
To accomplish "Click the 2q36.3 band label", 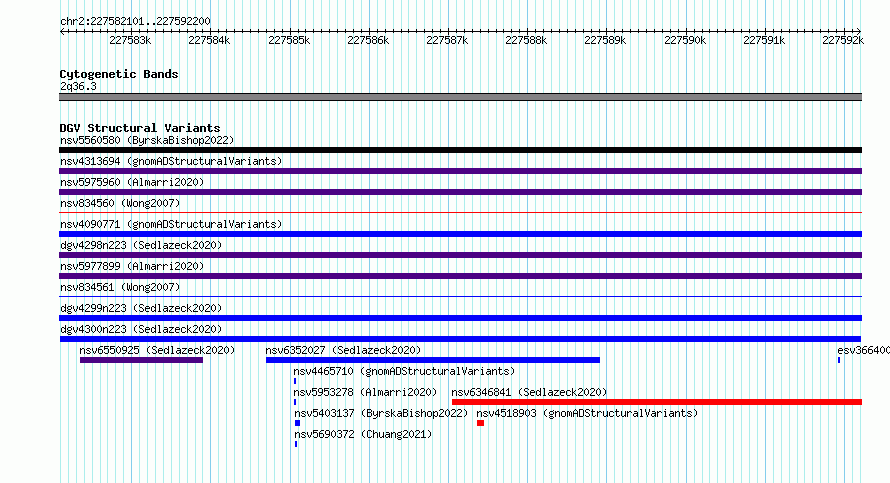I will 78,86.
